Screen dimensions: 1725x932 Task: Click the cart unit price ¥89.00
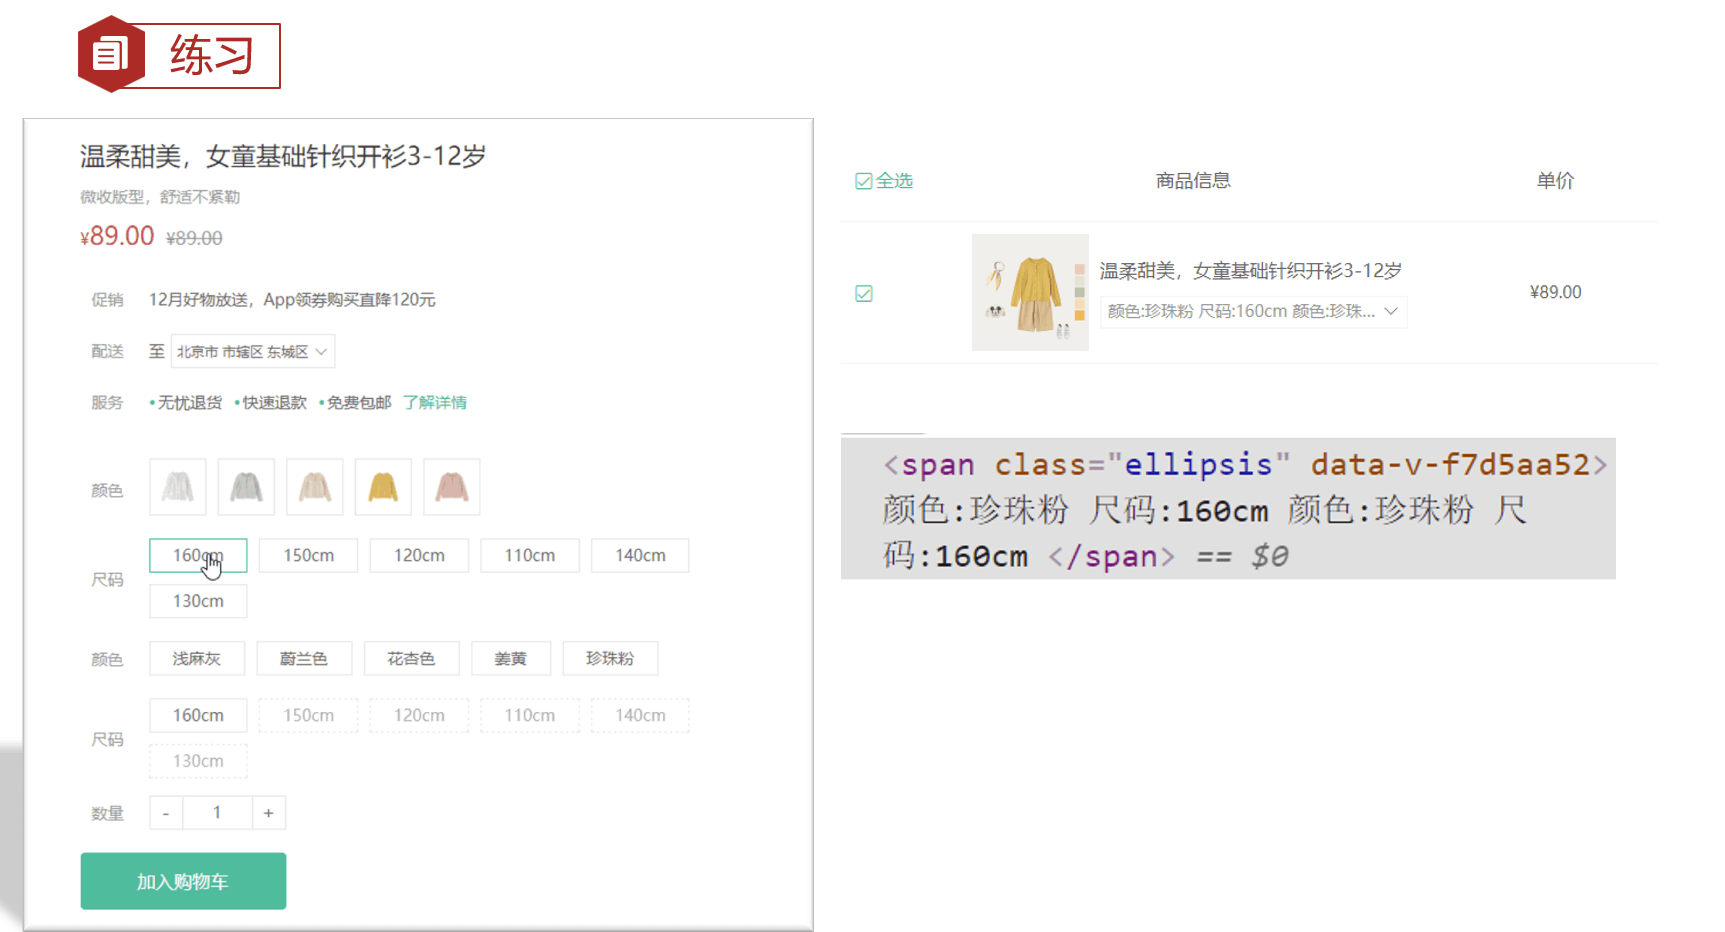click(x=1555, y=292)
